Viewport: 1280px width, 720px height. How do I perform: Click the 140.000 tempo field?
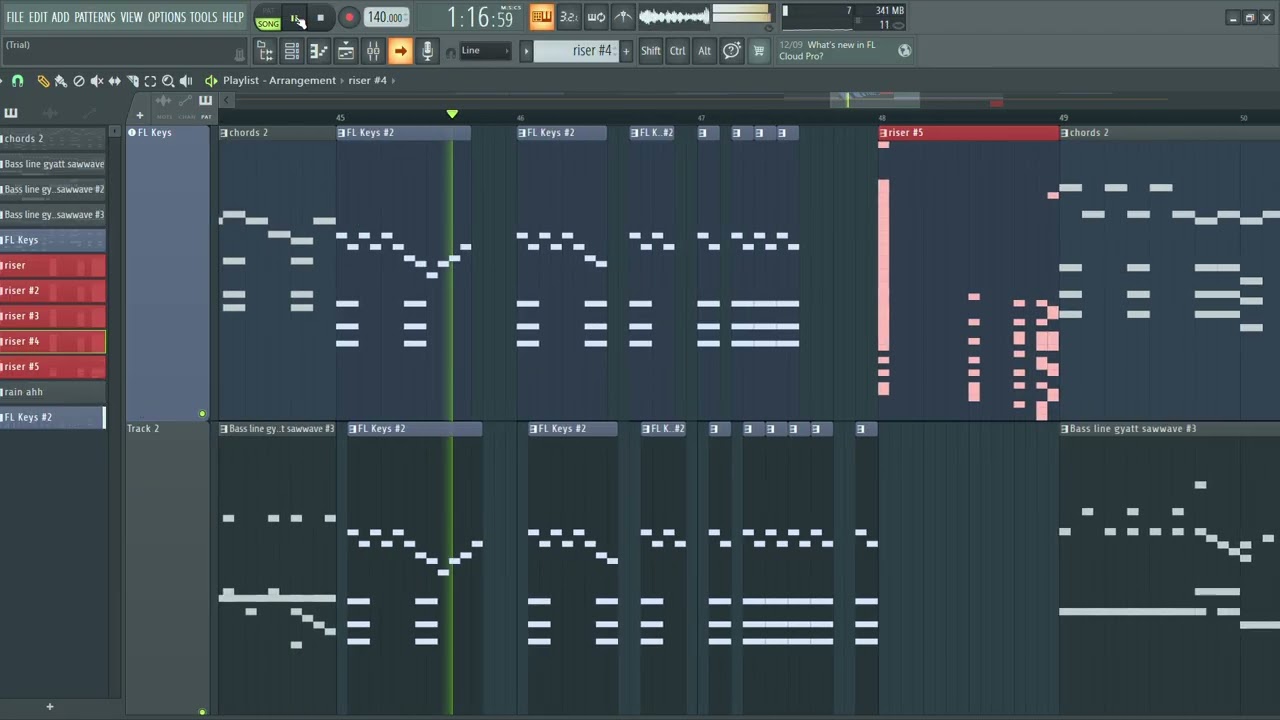point(385,17)
